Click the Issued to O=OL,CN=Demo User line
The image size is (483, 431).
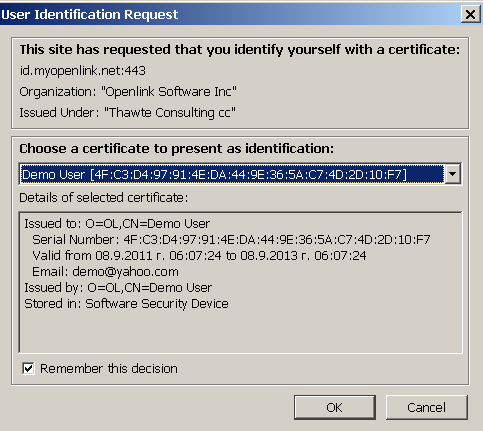[117, 224]
